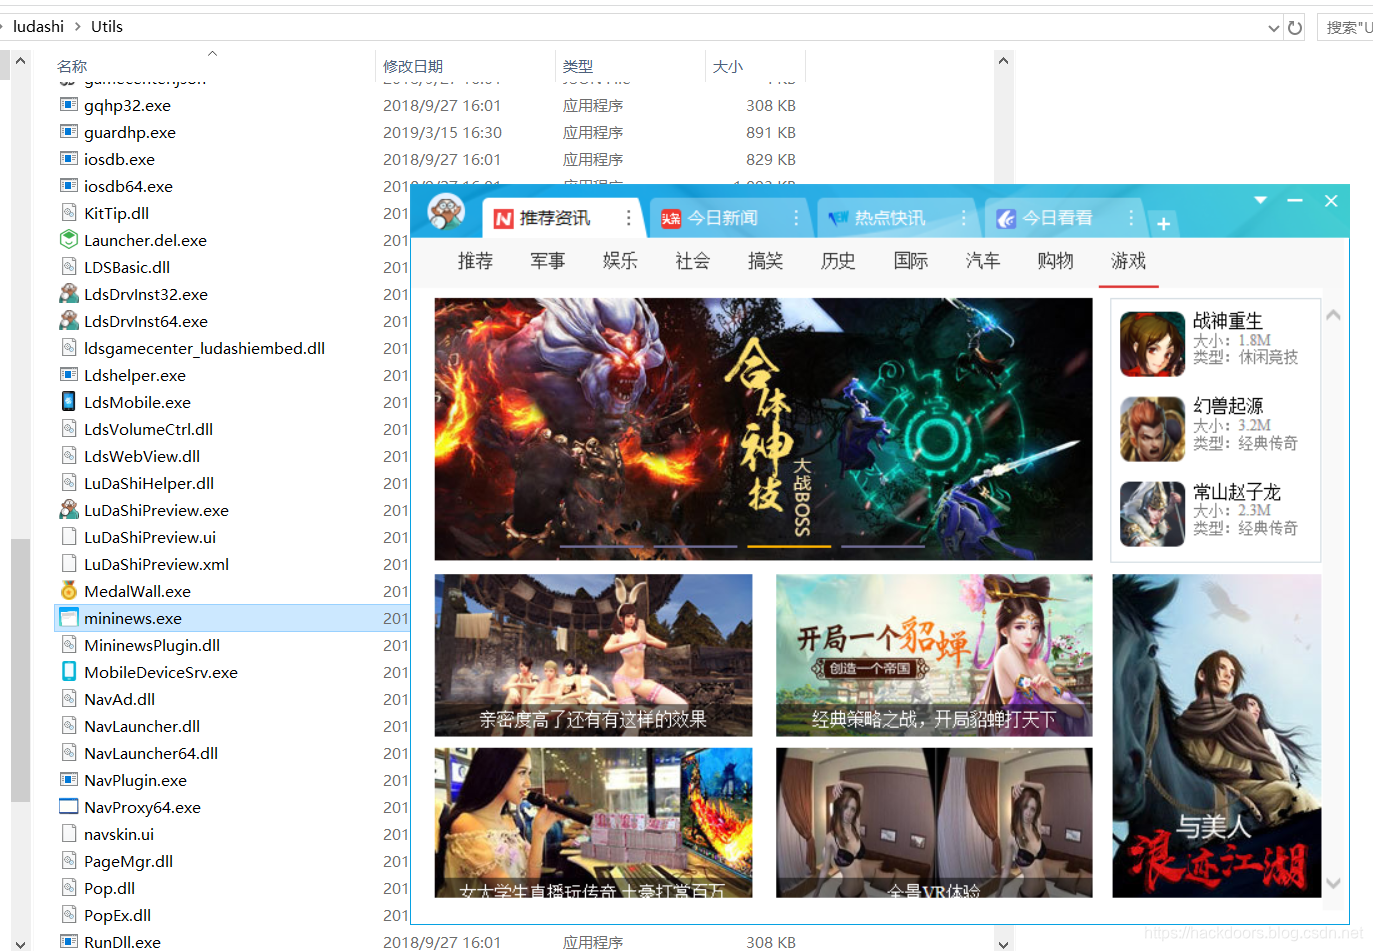Select the 社会 news category
Image resolution: width=1373 pixels, height=951 pixels.
coord(693,261)
